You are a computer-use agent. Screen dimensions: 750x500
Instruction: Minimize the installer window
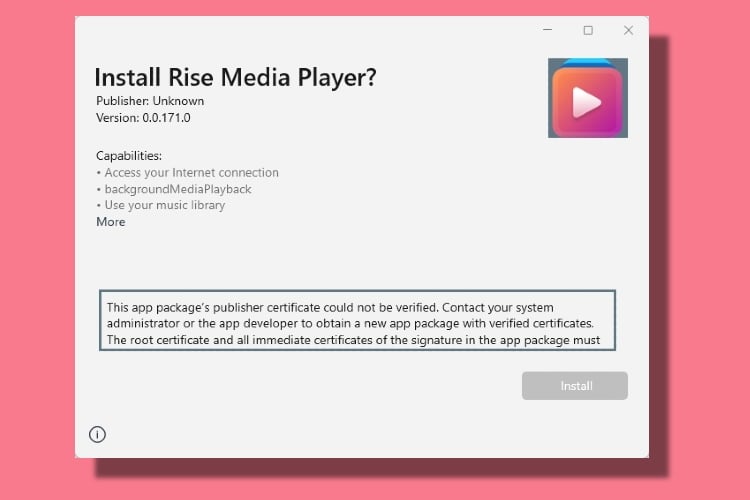click(548, 30)
